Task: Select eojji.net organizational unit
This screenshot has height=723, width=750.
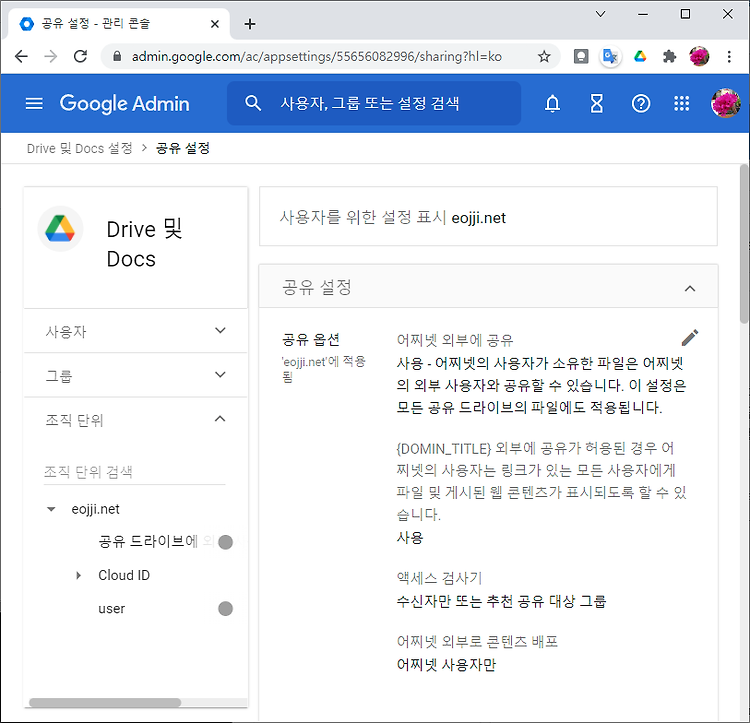Action: (95, 509)
